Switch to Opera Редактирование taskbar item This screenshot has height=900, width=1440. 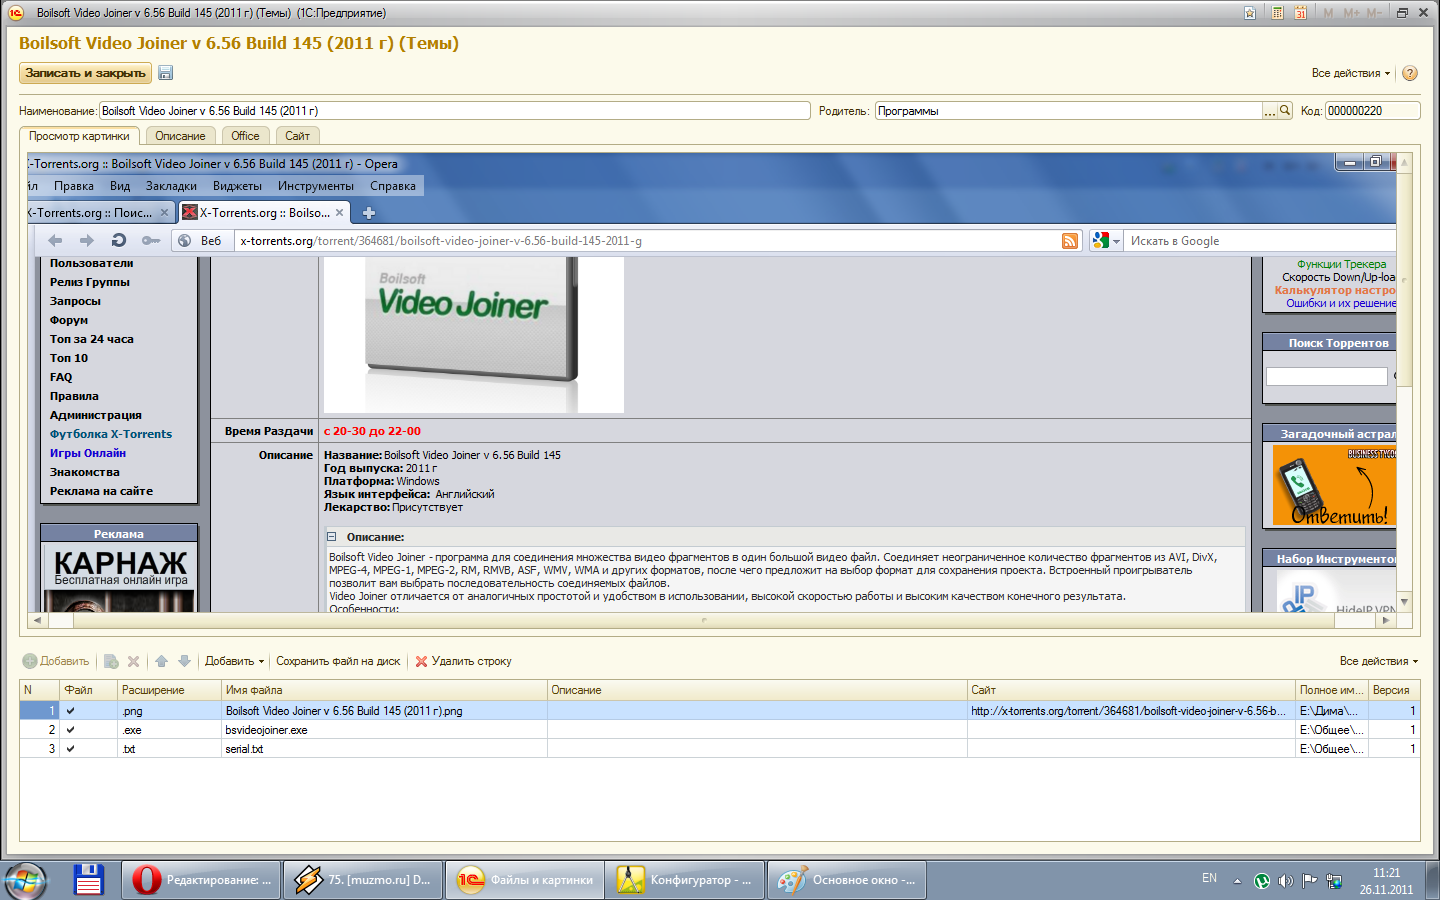coord(201,880)
